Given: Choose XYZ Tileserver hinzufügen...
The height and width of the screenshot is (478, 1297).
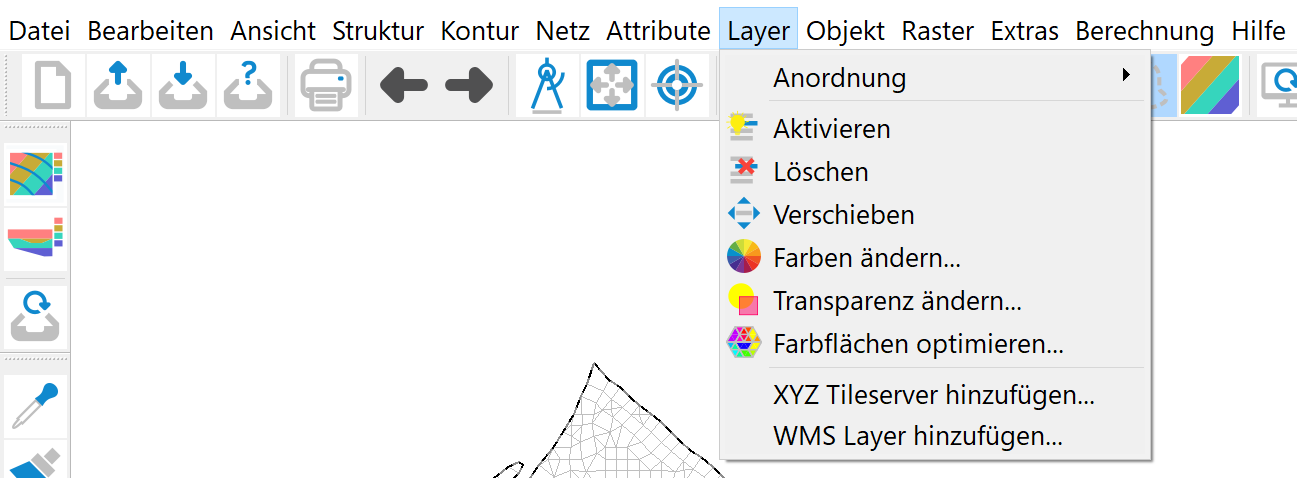Looking at the screenshot, I should coord(936,394).
